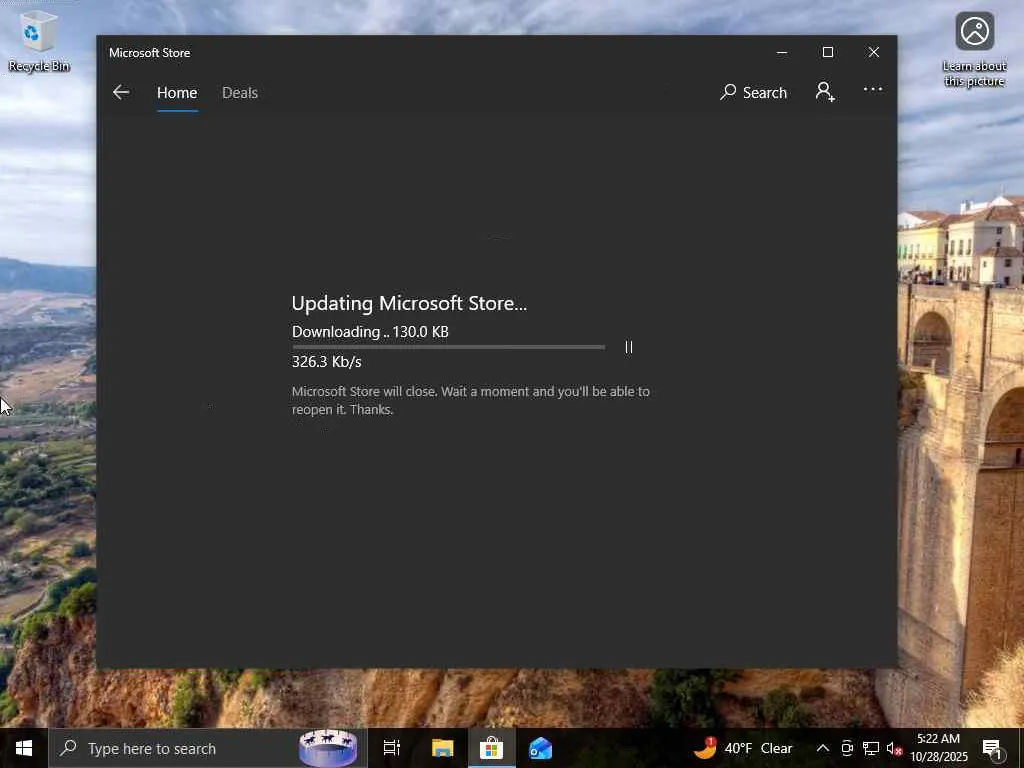Click the Meet Now tray icon
This screenshot has width=1024, height=768.
(x=847, y=748)
